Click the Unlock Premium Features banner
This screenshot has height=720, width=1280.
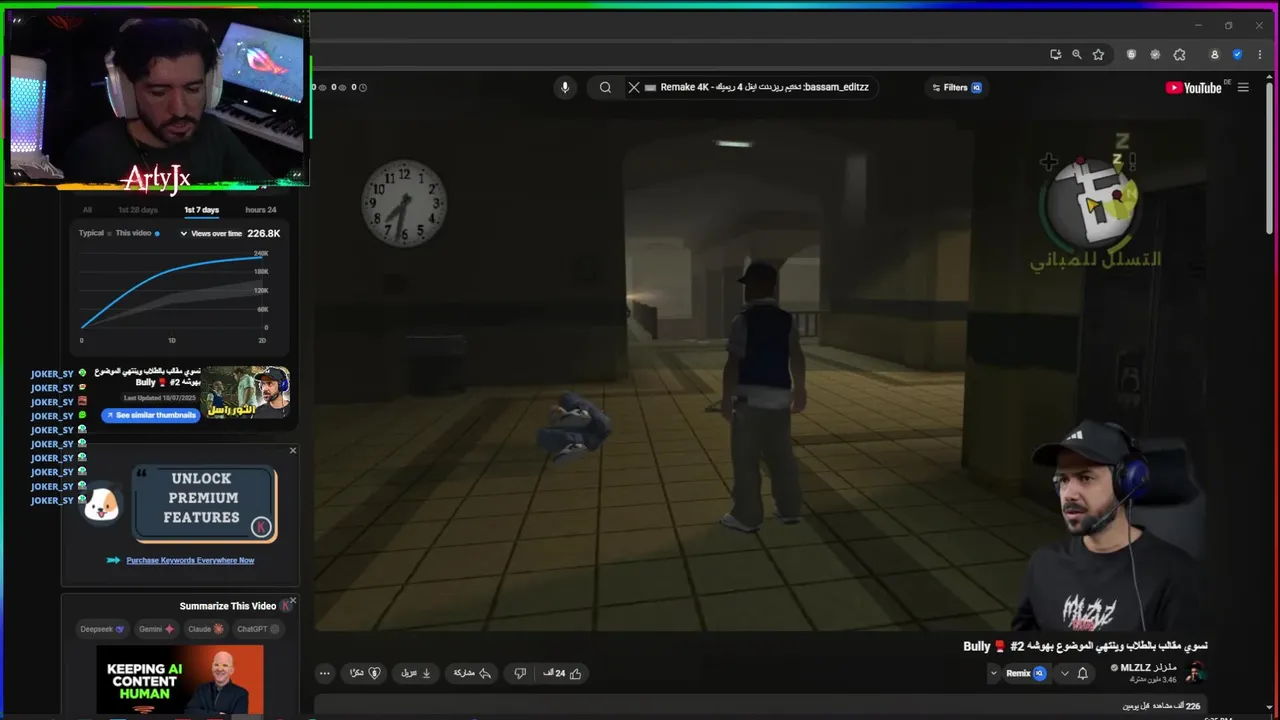[204, 503]
